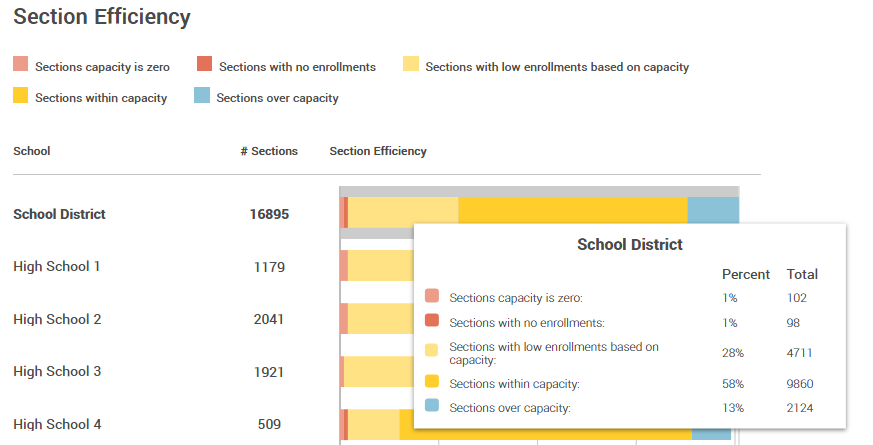Open the High School 1 row
Screen dimensions: 873x445
57,266
